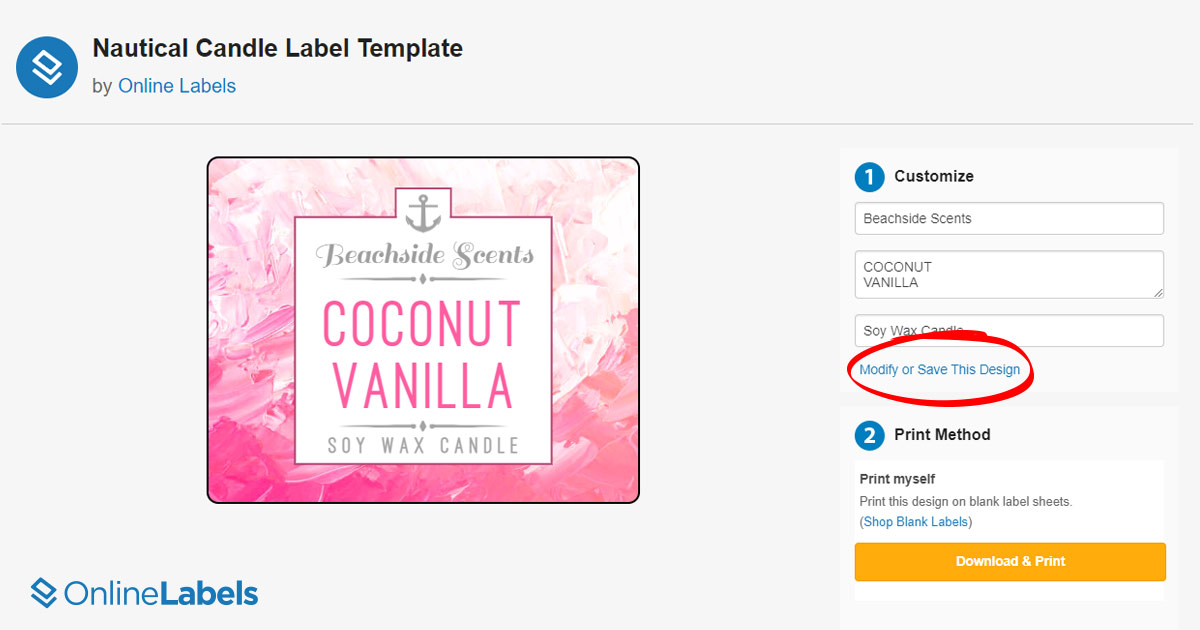Image resolution: width=1200 pixels, height=630 pixels.
Task: Open the Shop Blank Labels link
Action: pos(917,521)
